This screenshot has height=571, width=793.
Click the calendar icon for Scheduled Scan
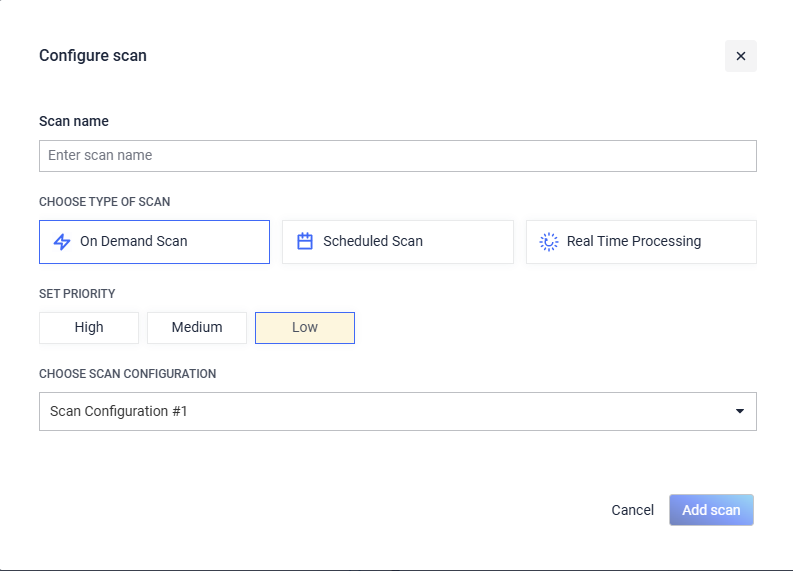coord(304,241)
